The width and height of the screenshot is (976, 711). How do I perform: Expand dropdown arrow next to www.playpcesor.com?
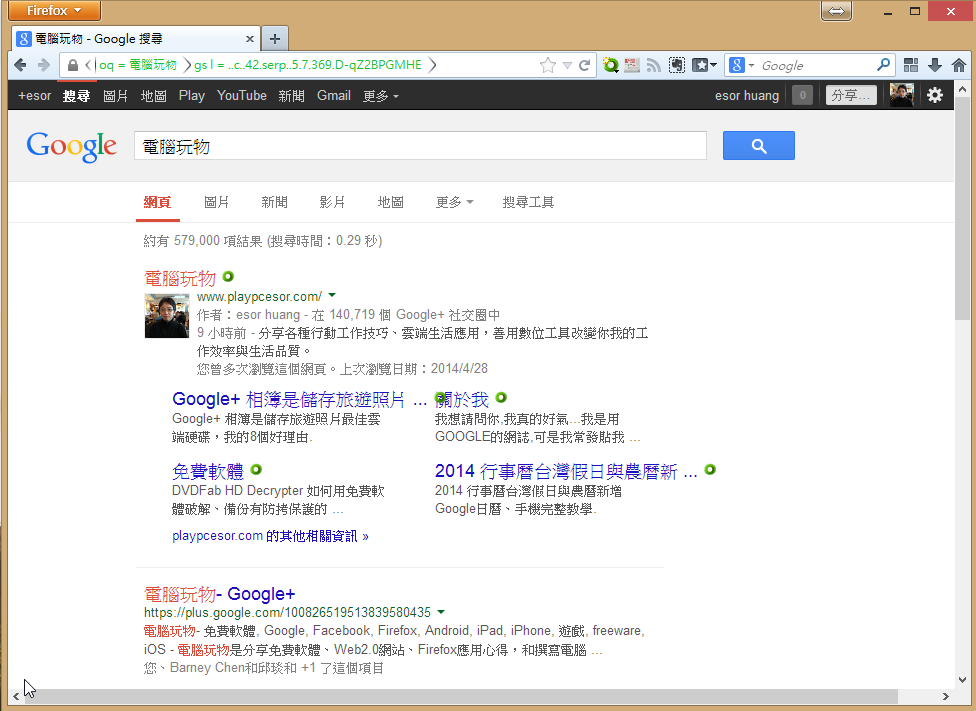click(332, 295)
